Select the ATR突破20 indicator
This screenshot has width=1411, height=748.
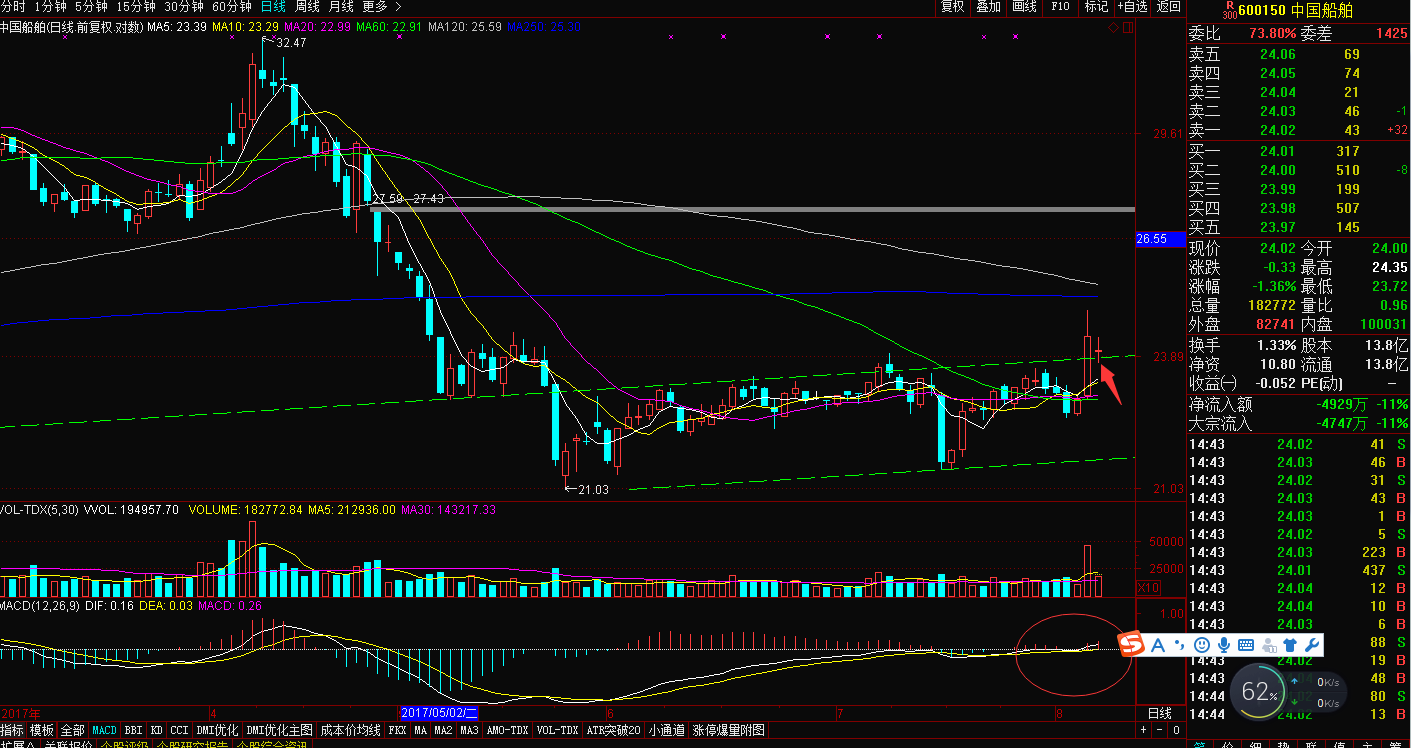[613, 731]
